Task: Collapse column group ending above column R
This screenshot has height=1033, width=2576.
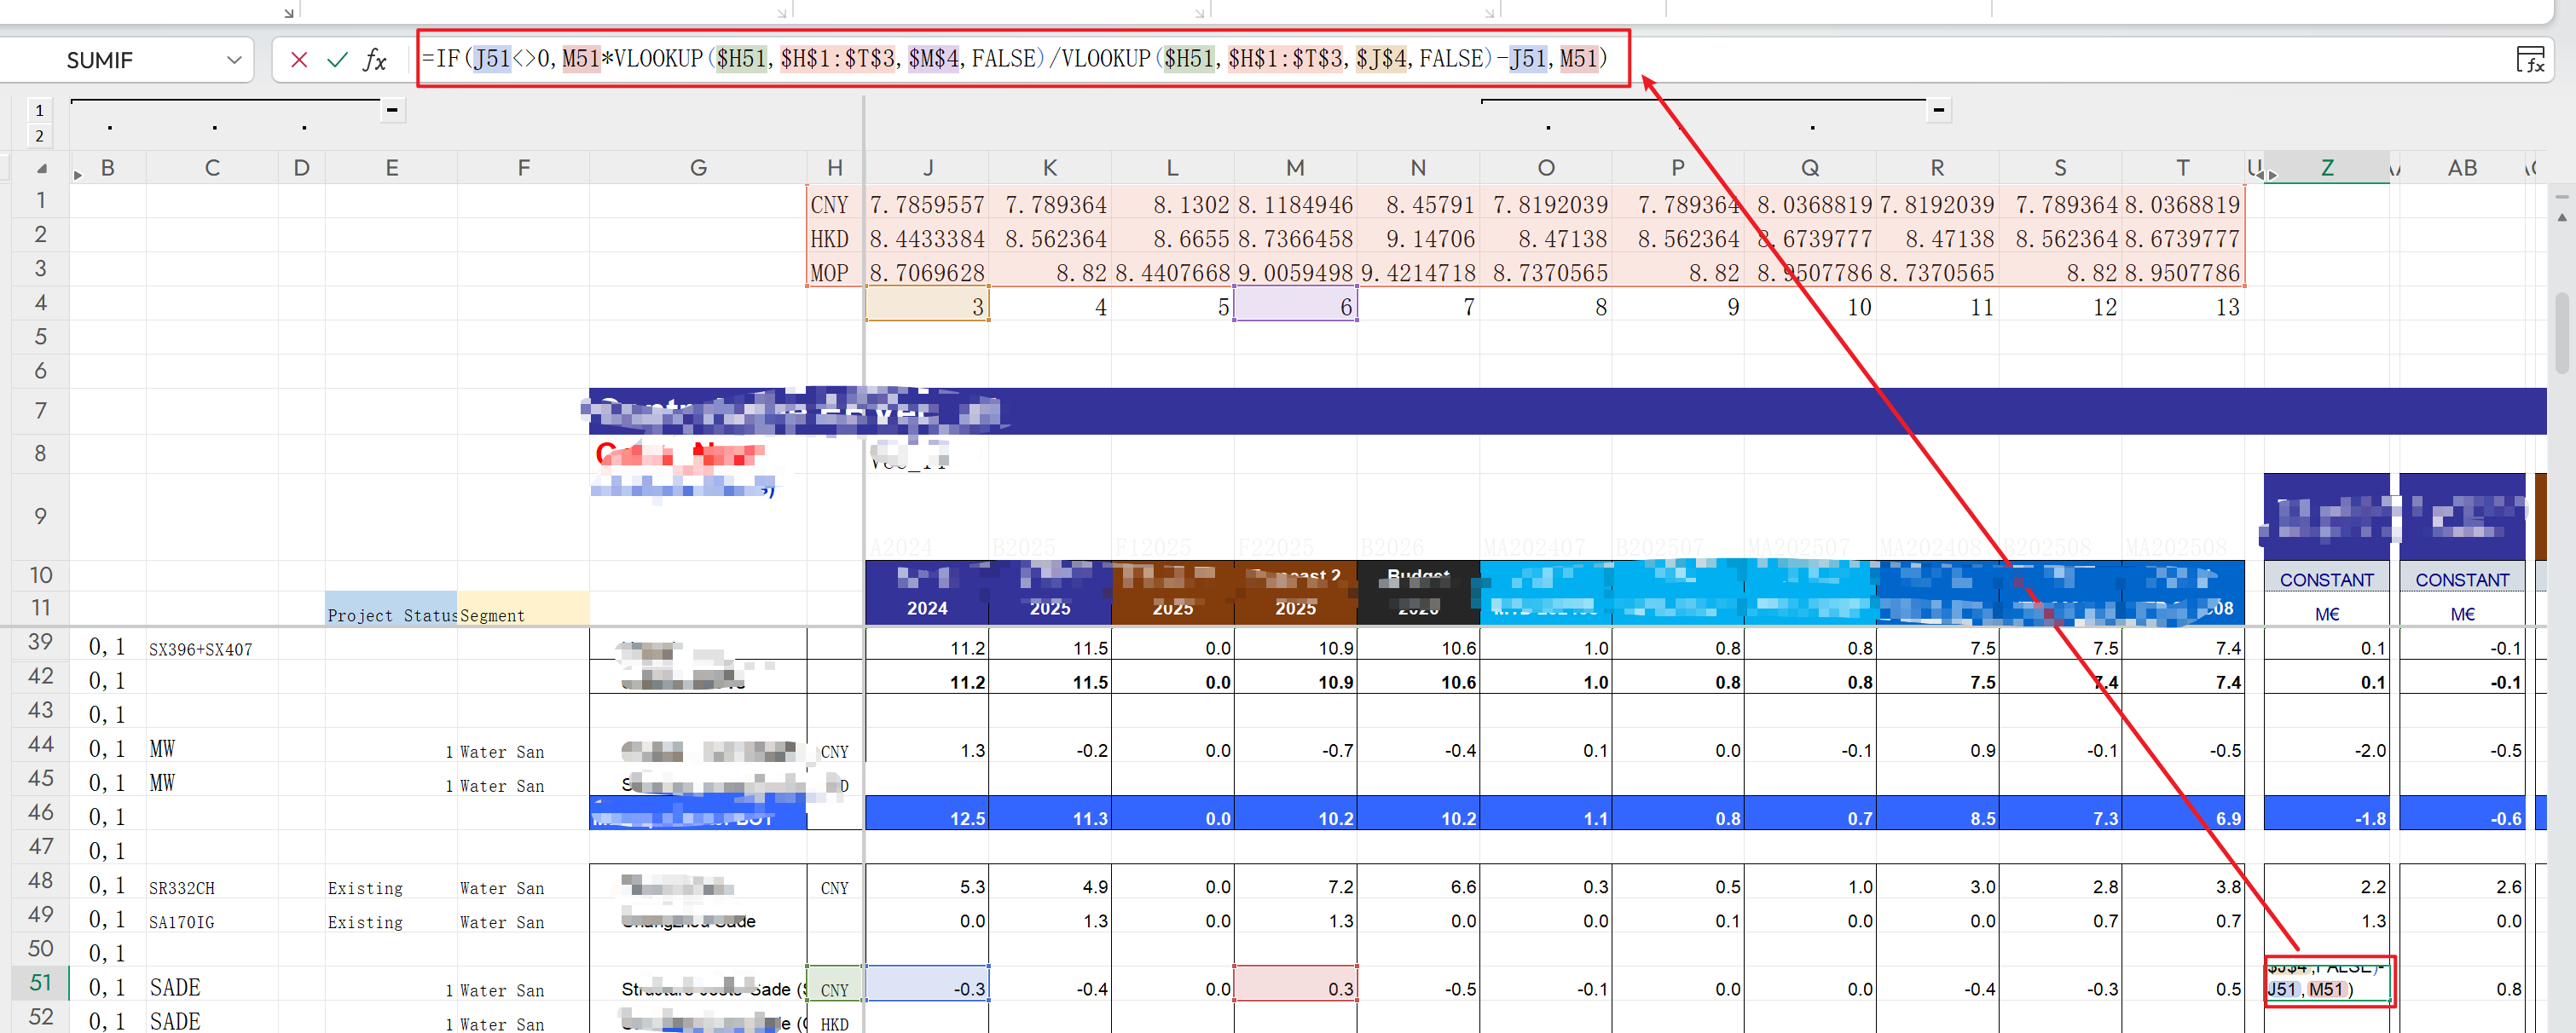Action: 1938,110
